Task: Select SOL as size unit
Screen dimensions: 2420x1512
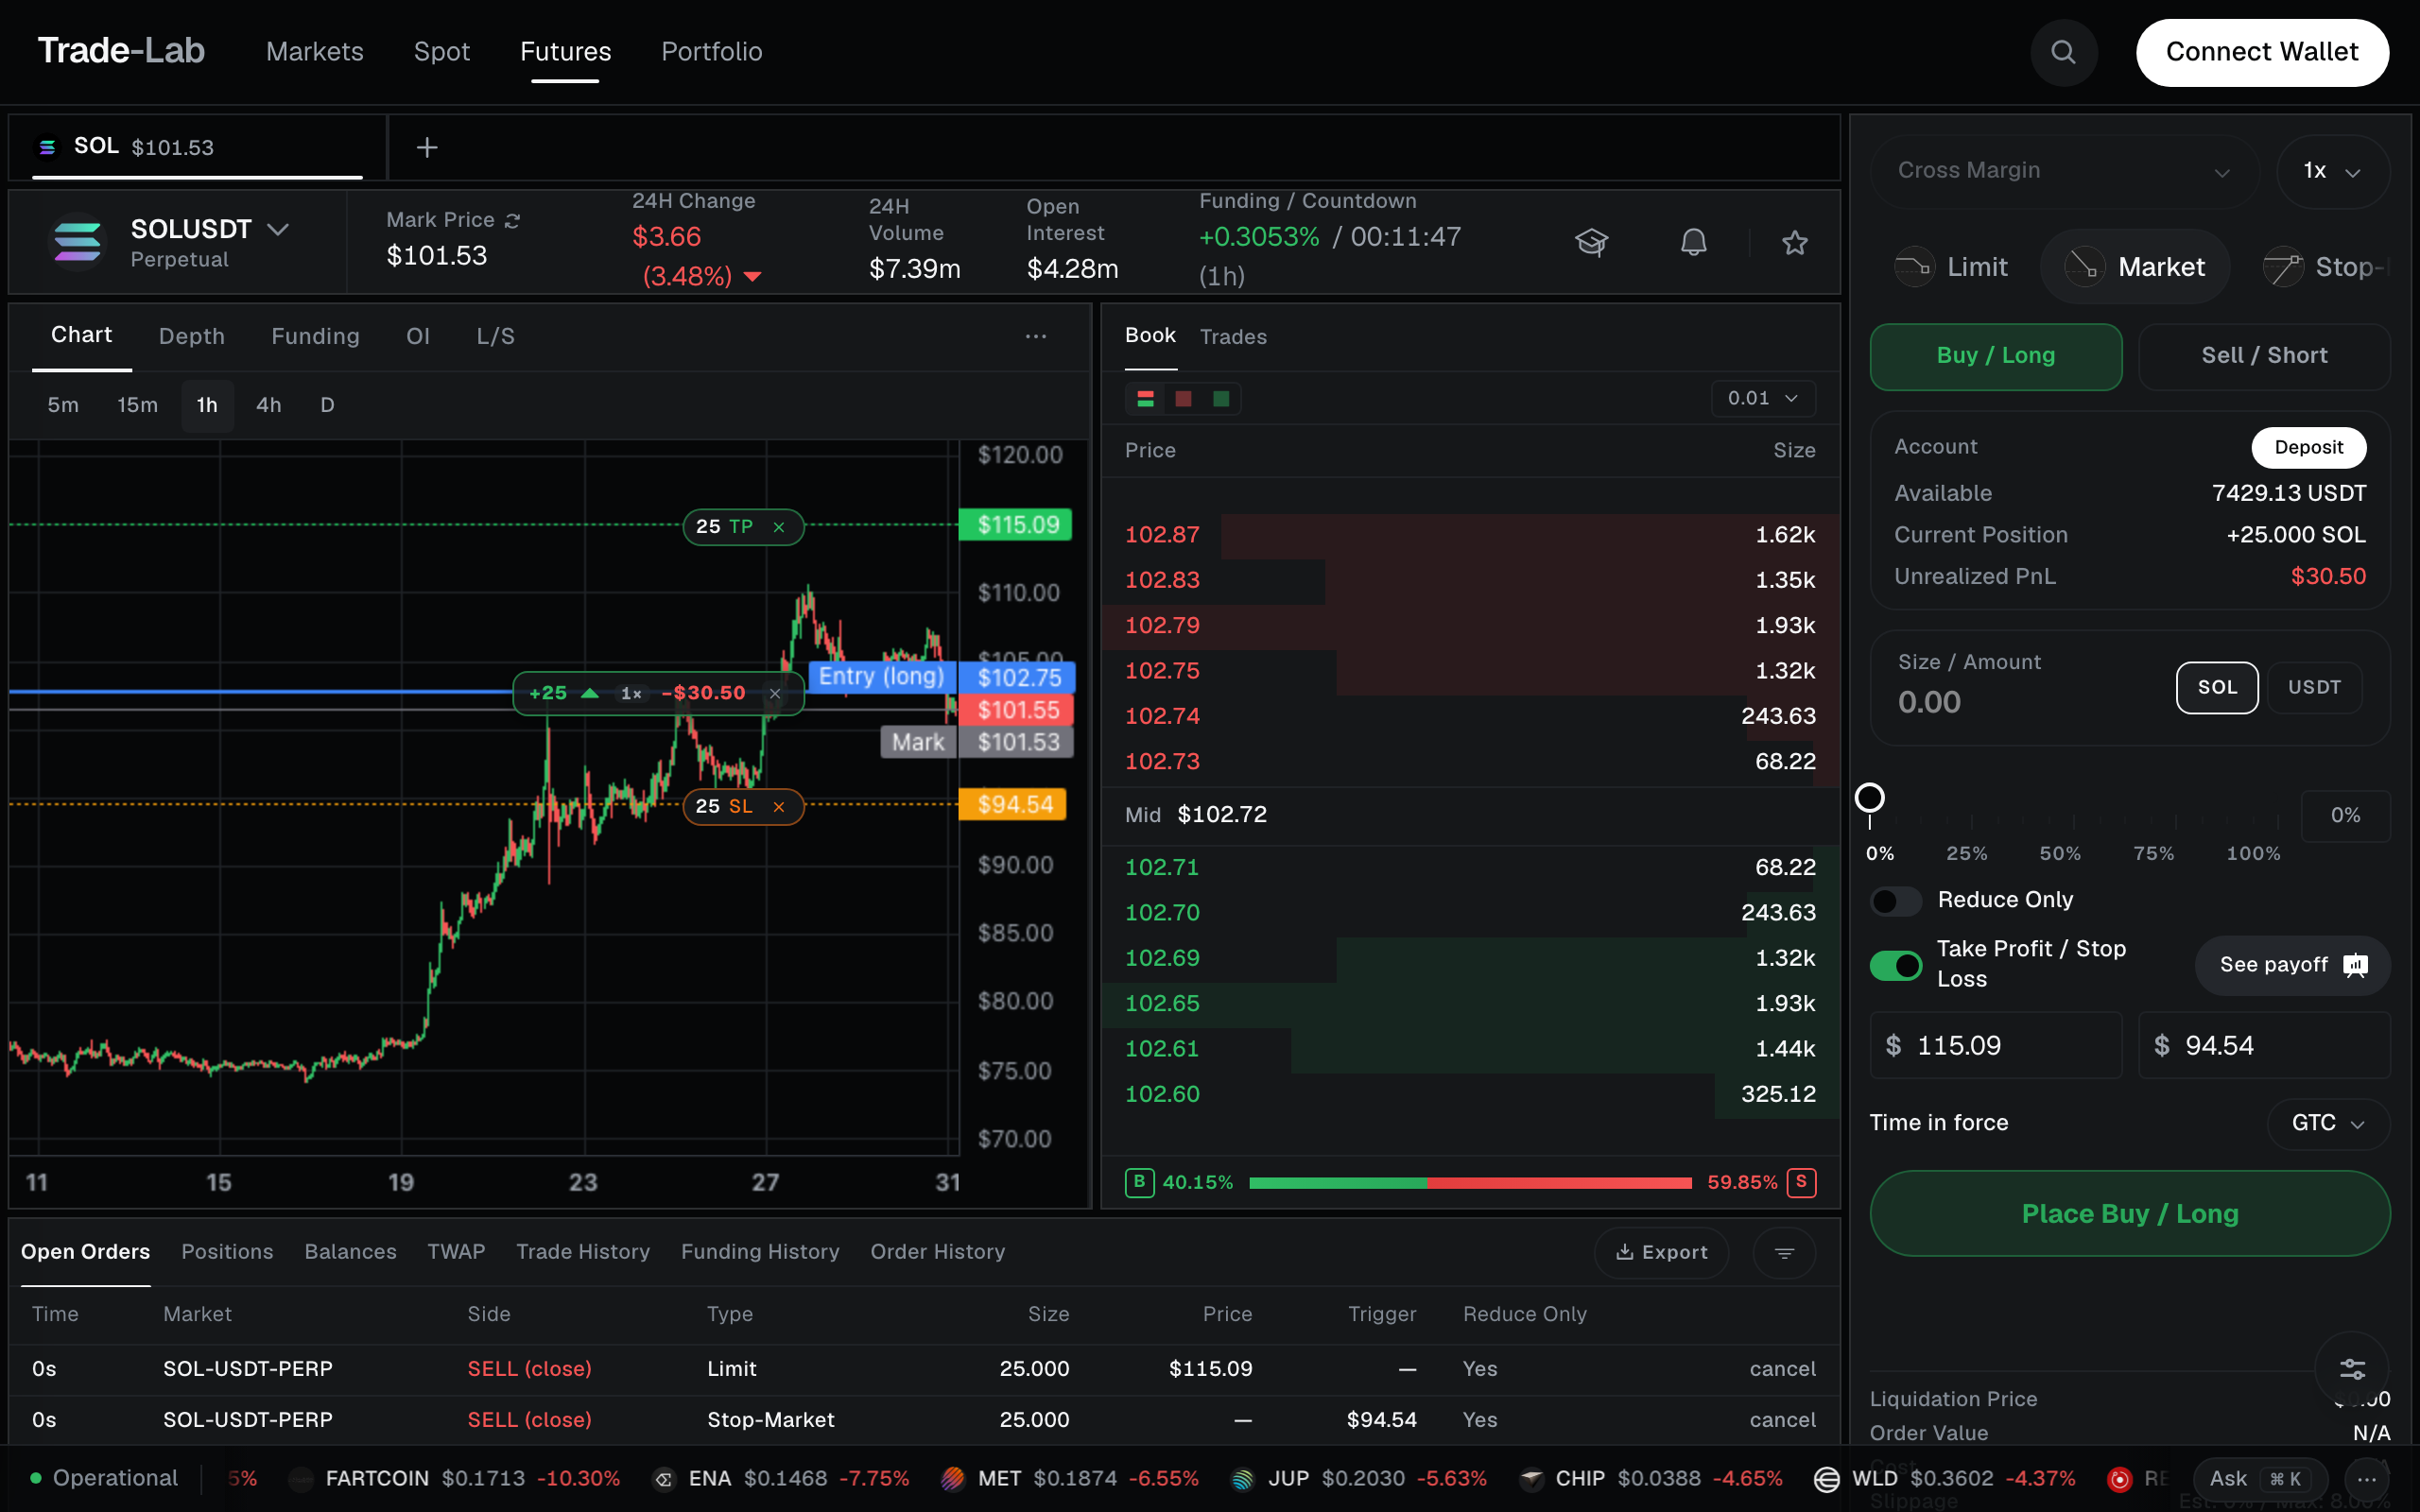Action: pyautogui.click(x=2217, y=687)
